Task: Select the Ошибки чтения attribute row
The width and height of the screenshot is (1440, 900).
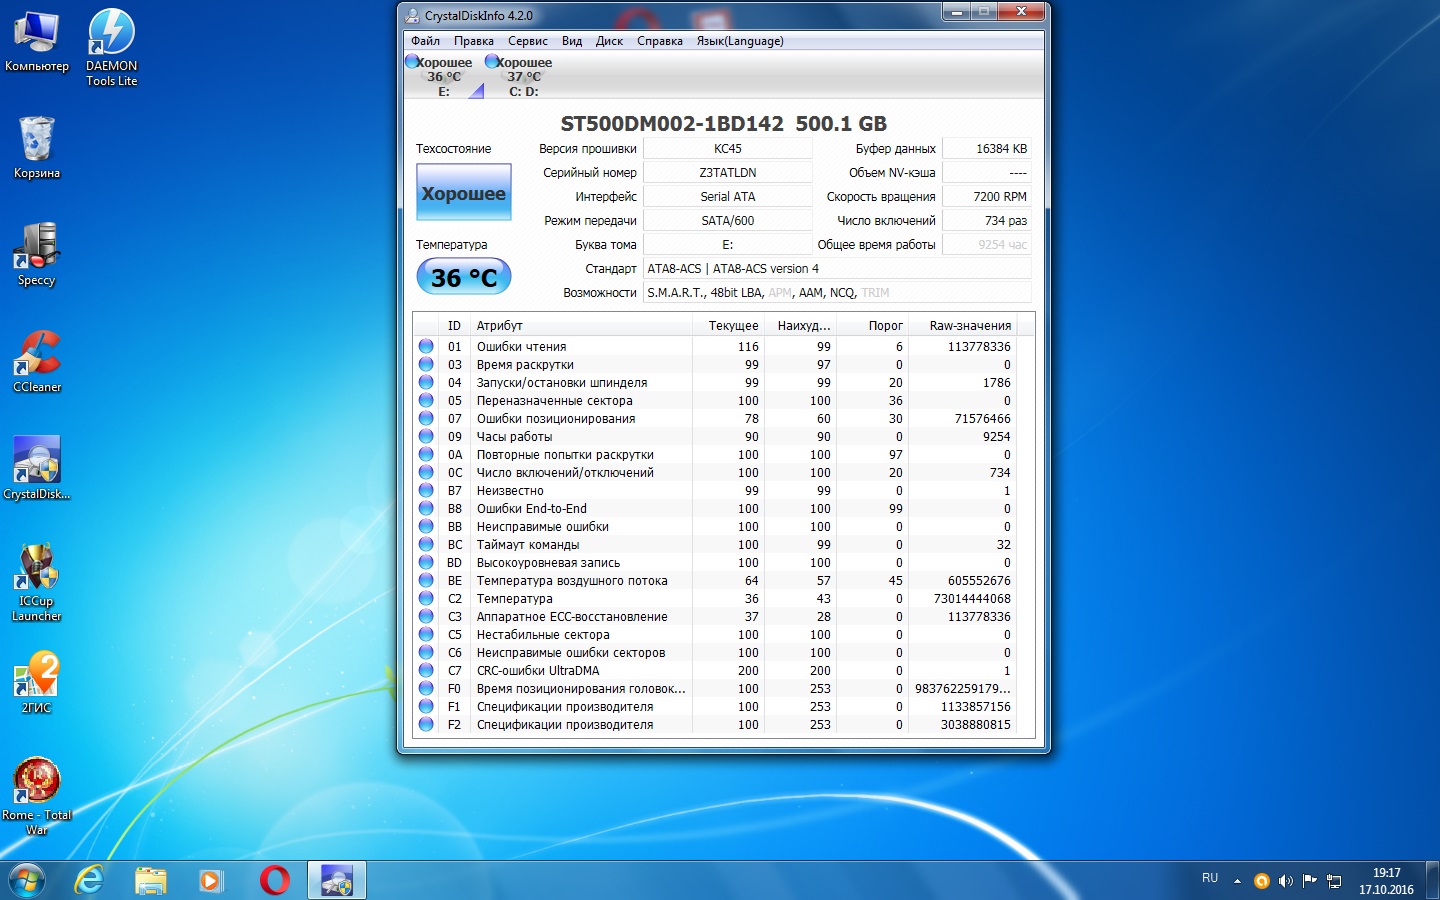Action: [521, 347]
